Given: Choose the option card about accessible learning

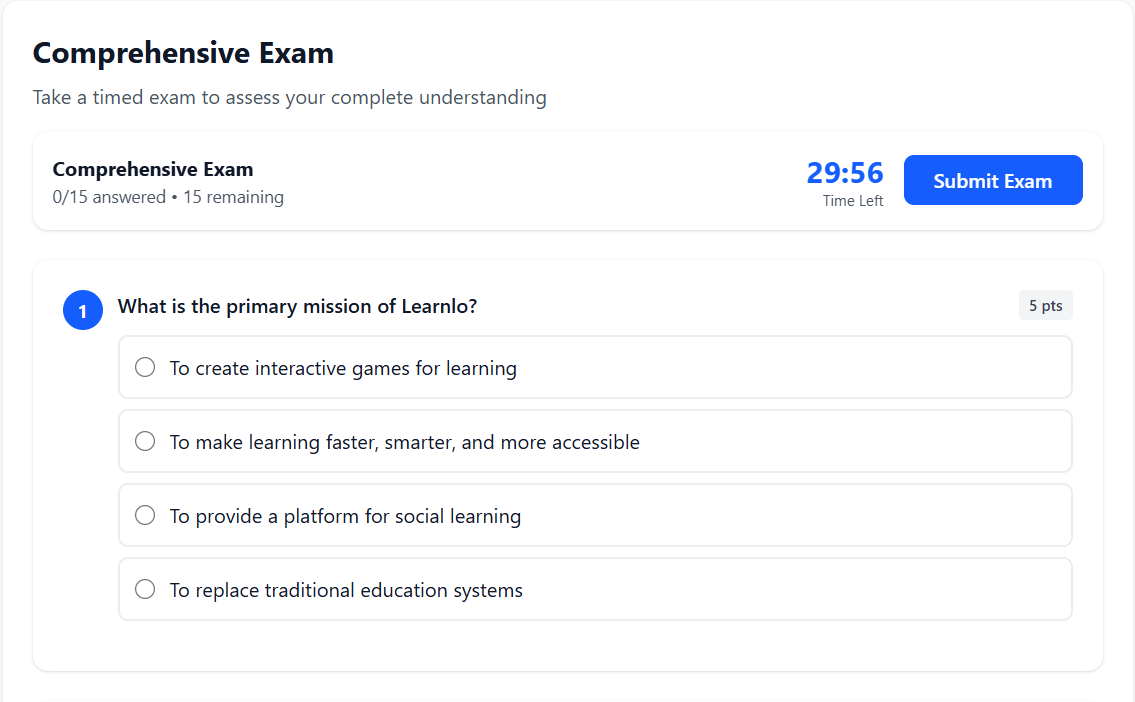Looking at the screenshot, I should tap(595, 441).
